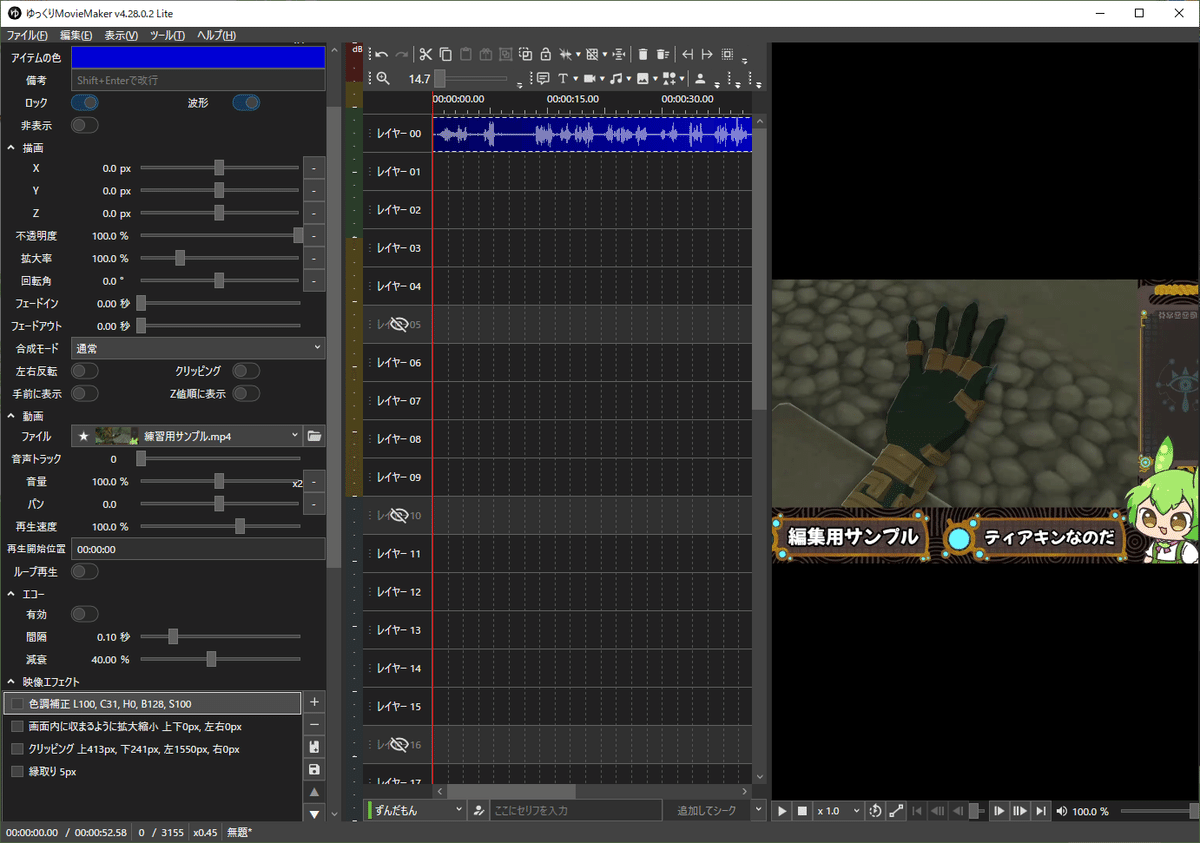
Task: Click the trash can delete icon
Action: 643,55
